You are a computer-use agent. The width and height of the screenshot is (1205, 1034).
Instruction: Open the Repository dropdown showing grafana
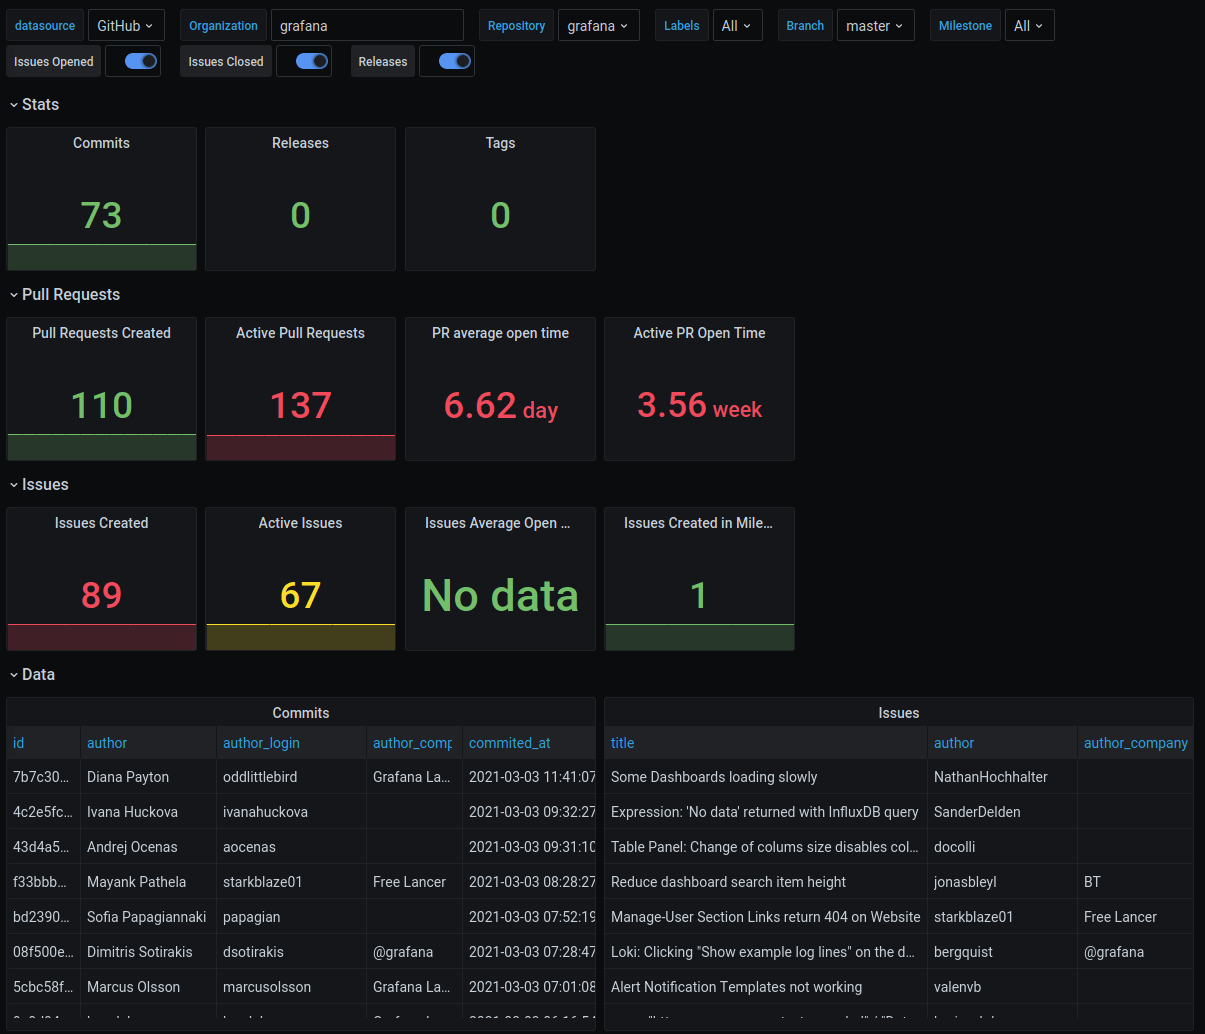tap(598, 25)
